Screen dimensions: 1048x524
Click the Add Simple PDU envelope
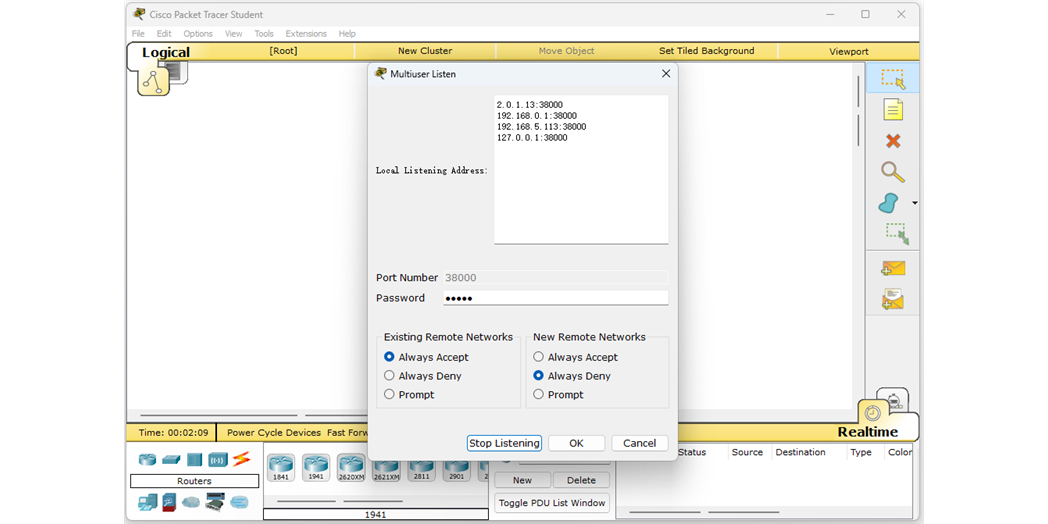892,268
